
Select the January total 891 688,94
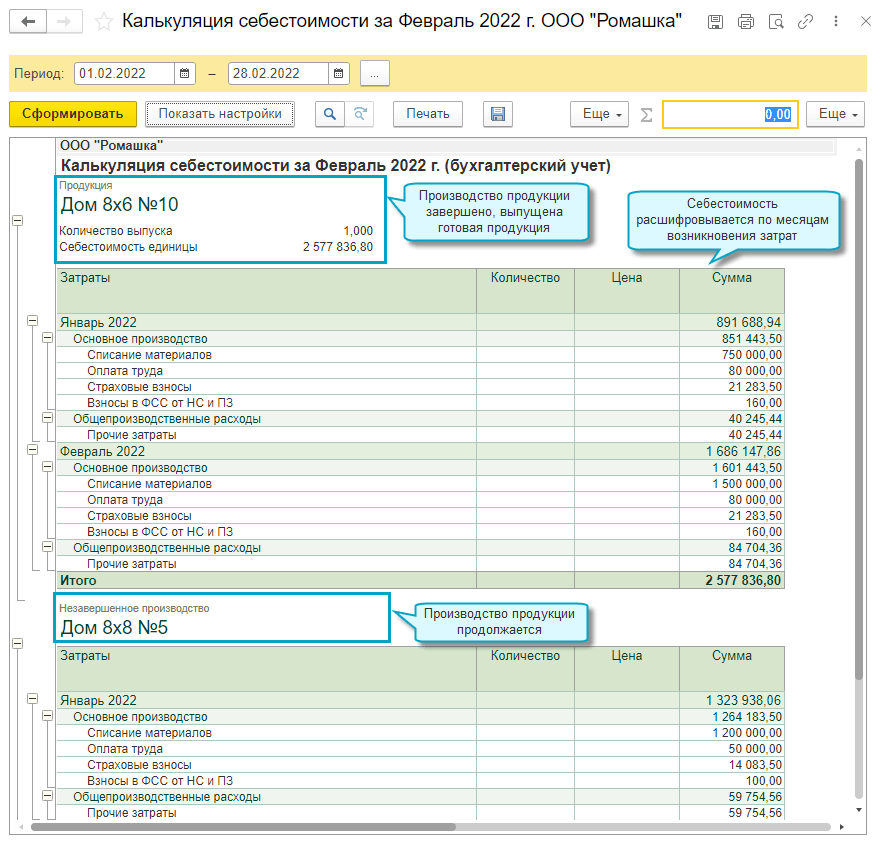749,323
